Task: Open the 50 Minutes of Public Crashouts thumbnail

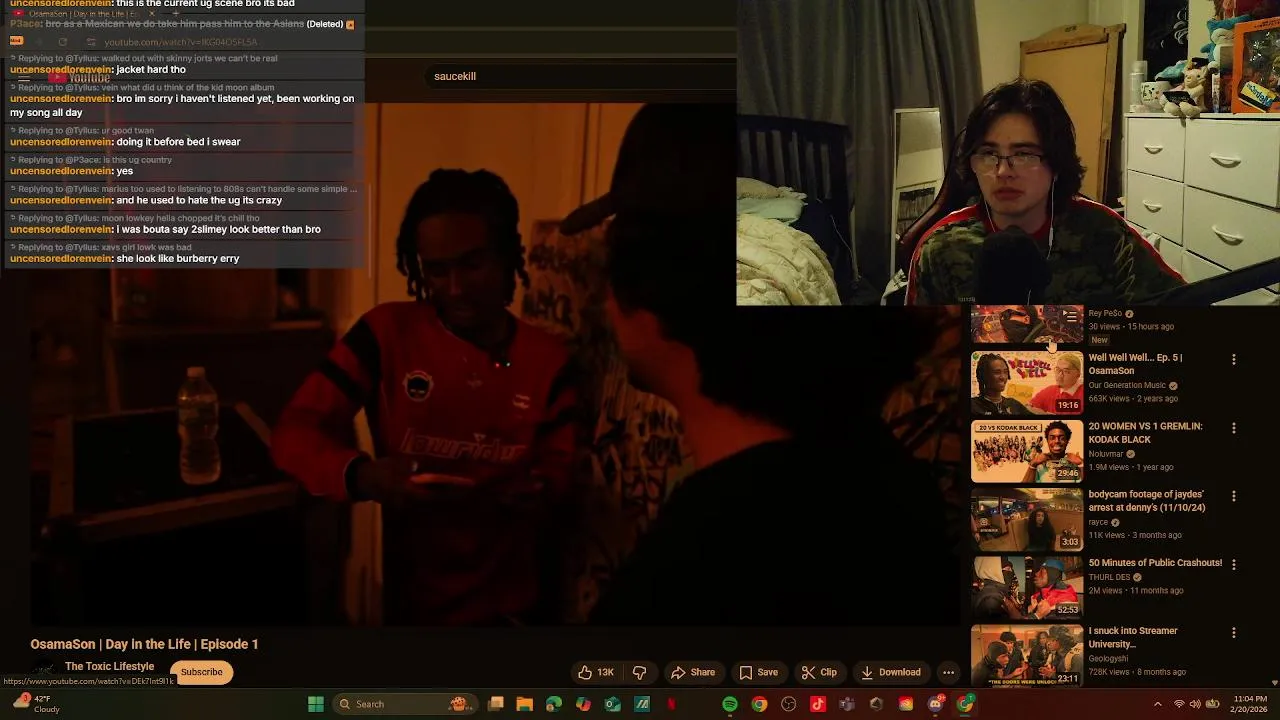Action: click(1027, 587)
